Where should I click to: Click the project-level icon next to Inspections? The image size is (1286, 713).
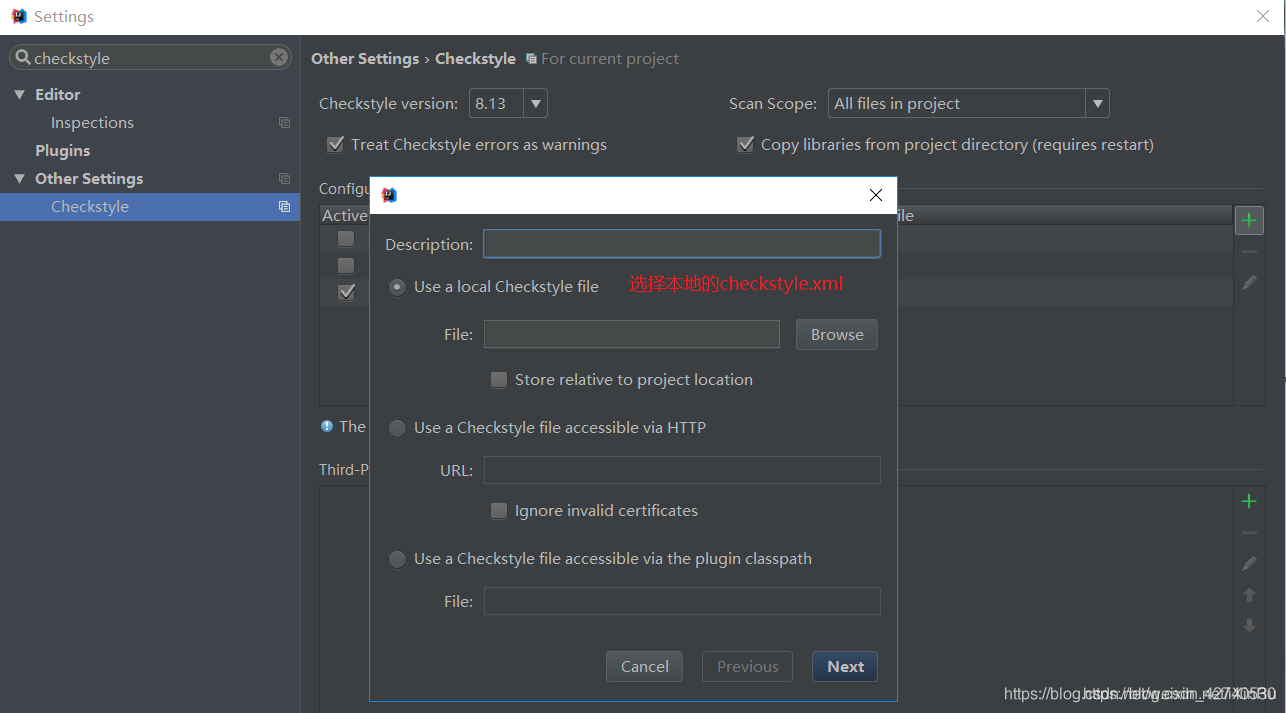(284, 122)
